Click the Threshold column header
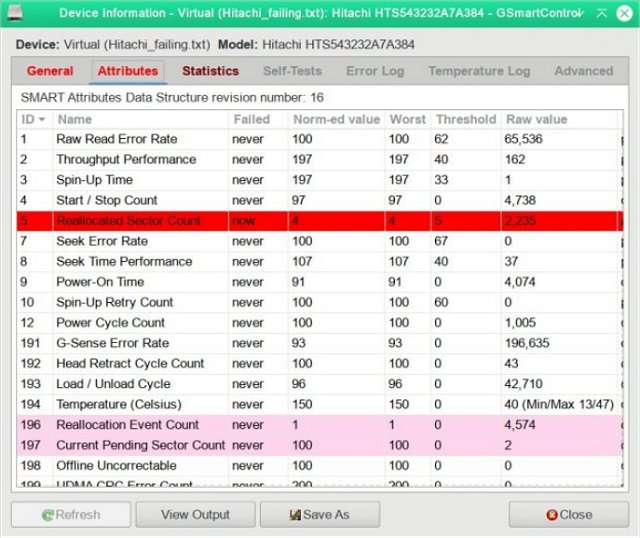 coord(465,119)
